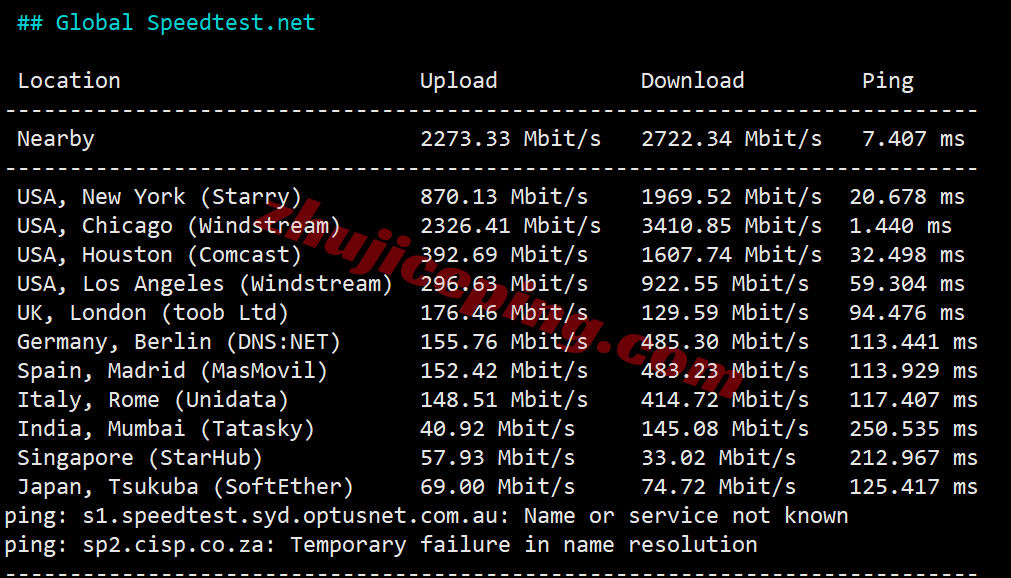1011x578 pixels.
Task: Click Tsukuba ping 125.417 ms
Action: 914,487
